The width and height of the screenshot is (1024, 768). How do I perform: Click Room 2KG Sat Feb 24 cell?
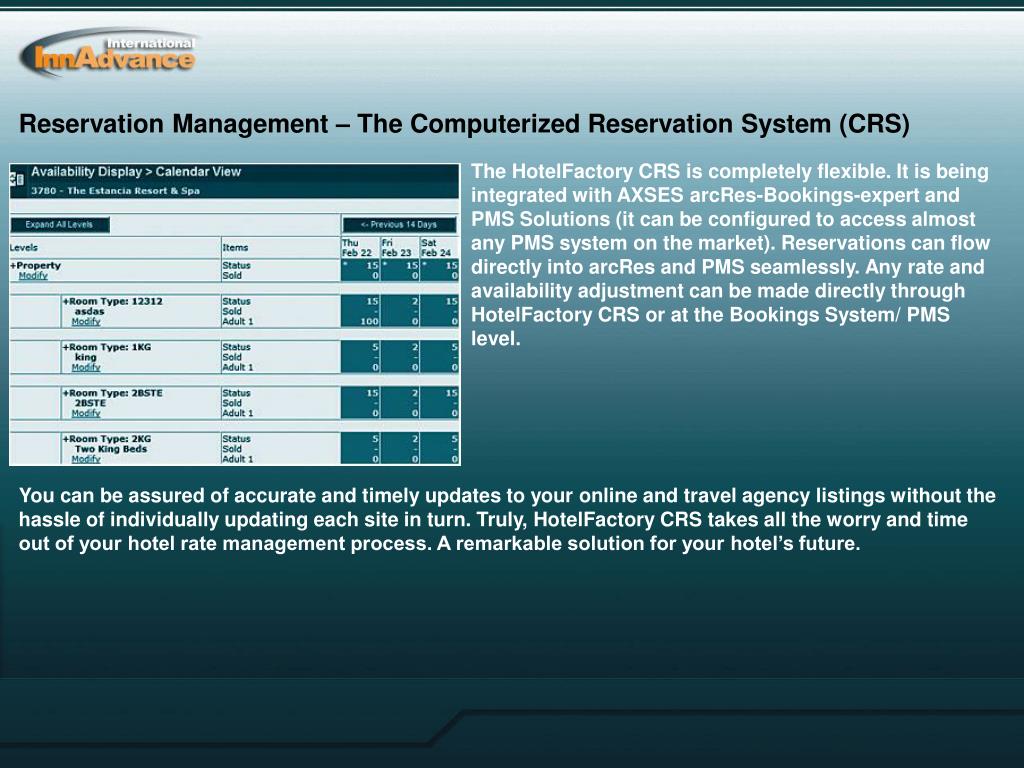(x=440, y=448)
